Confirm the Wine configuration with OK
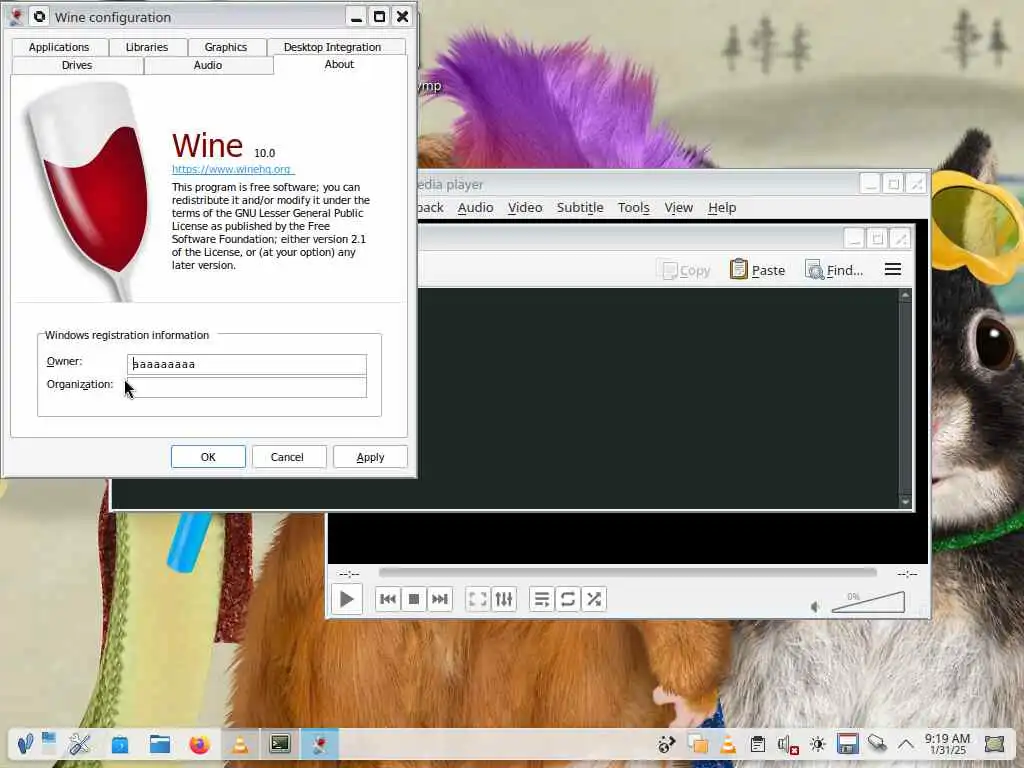1024x768 pixels. click(x=208, y=457)
